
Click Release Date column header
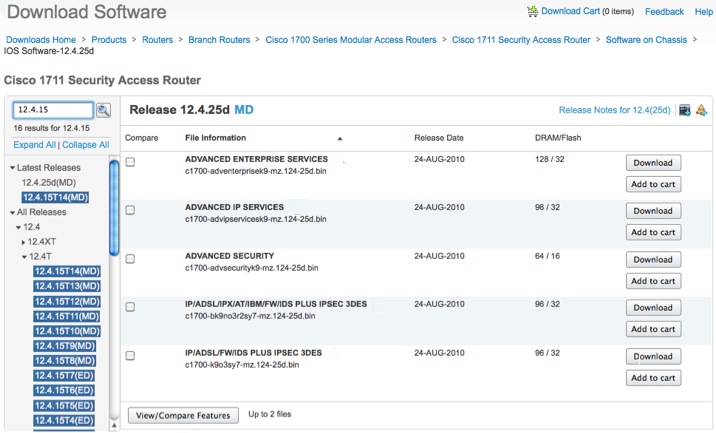[439, 138]
